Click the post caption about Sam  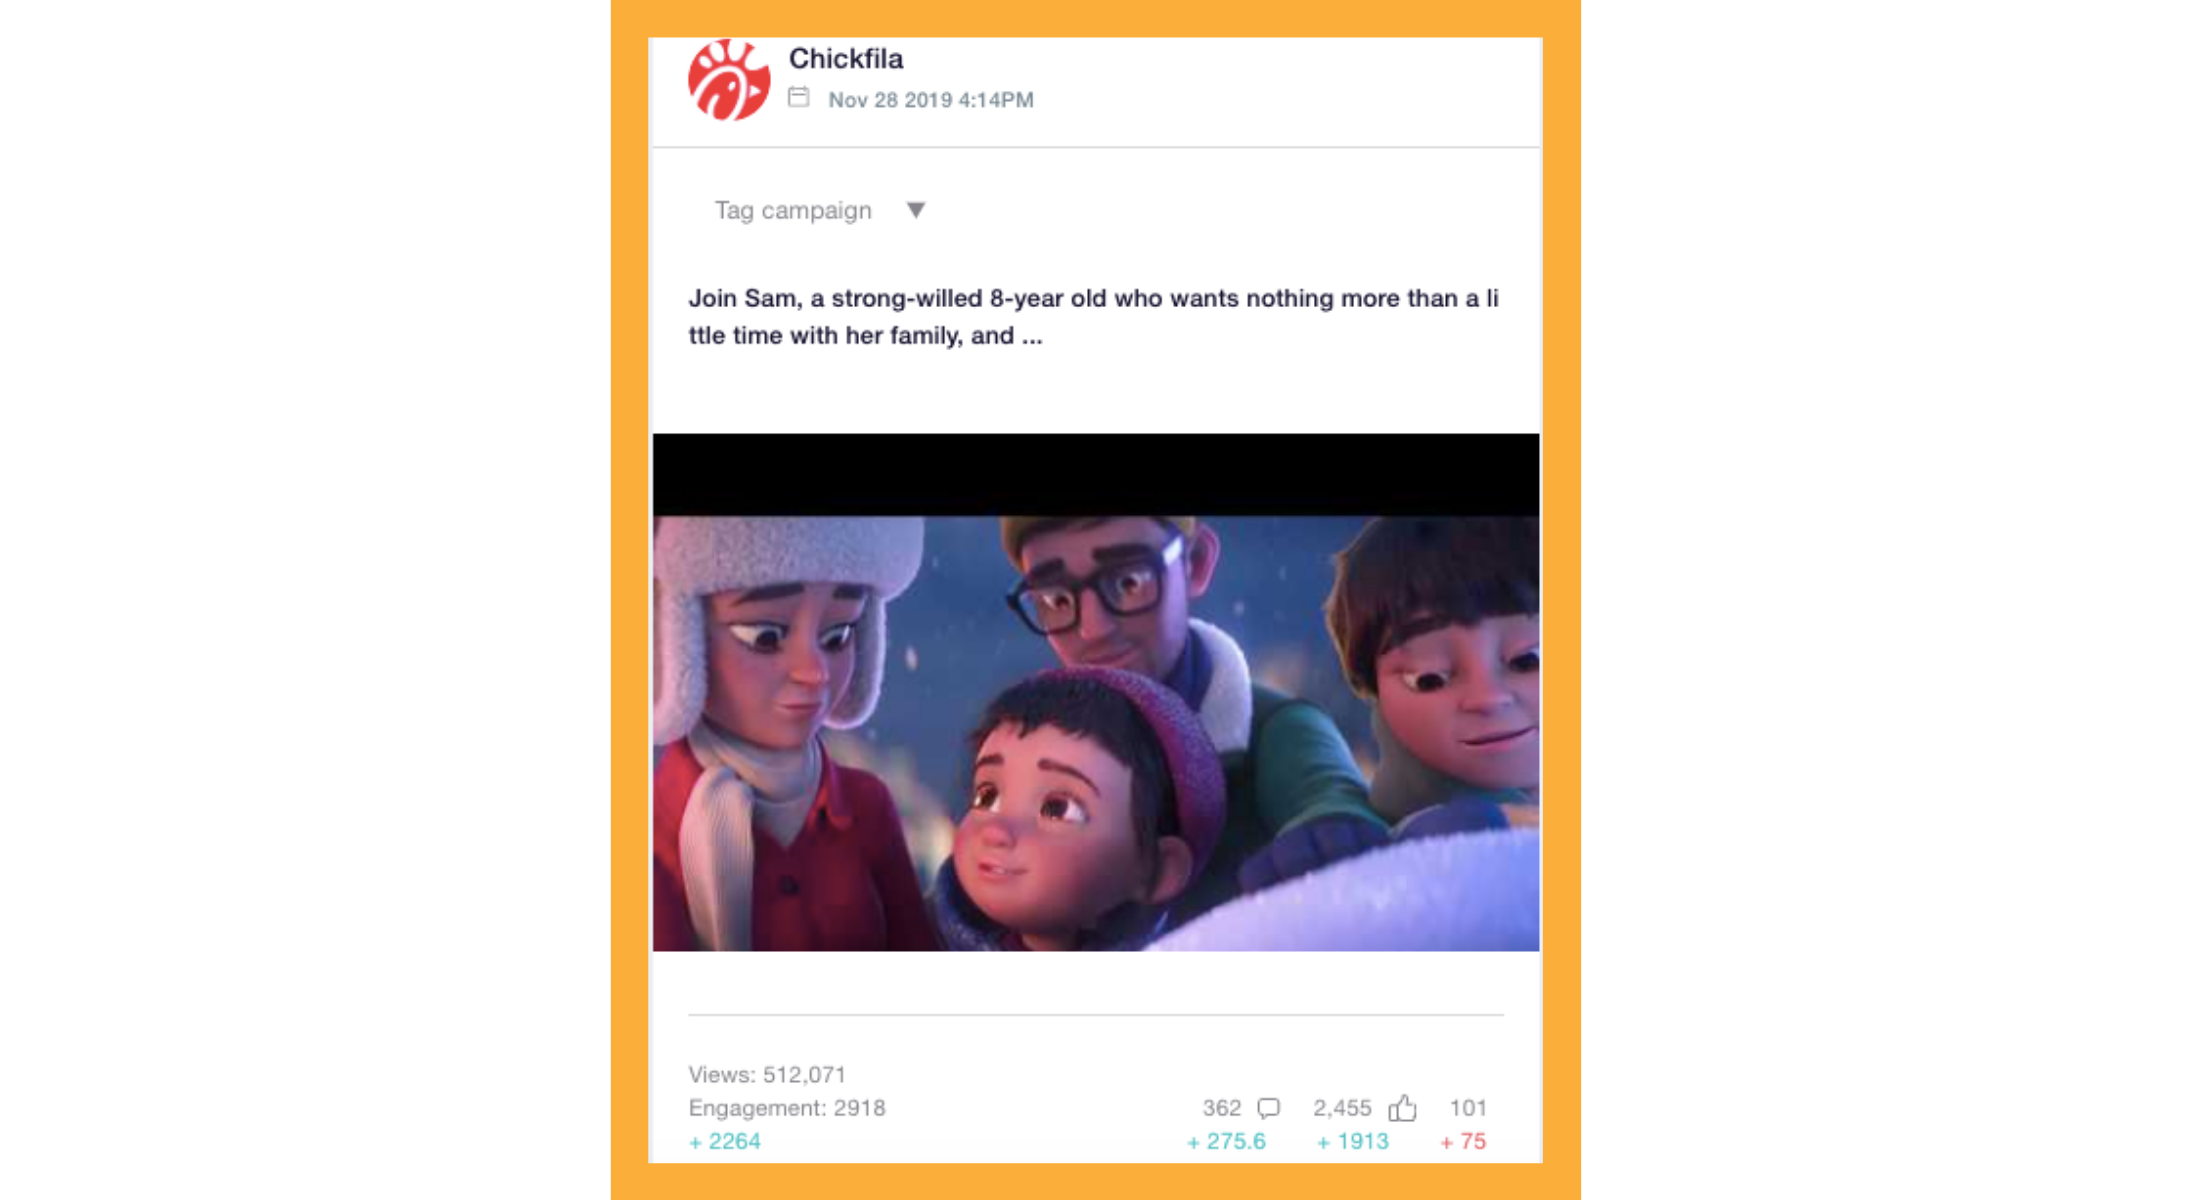click(1094, 316)
